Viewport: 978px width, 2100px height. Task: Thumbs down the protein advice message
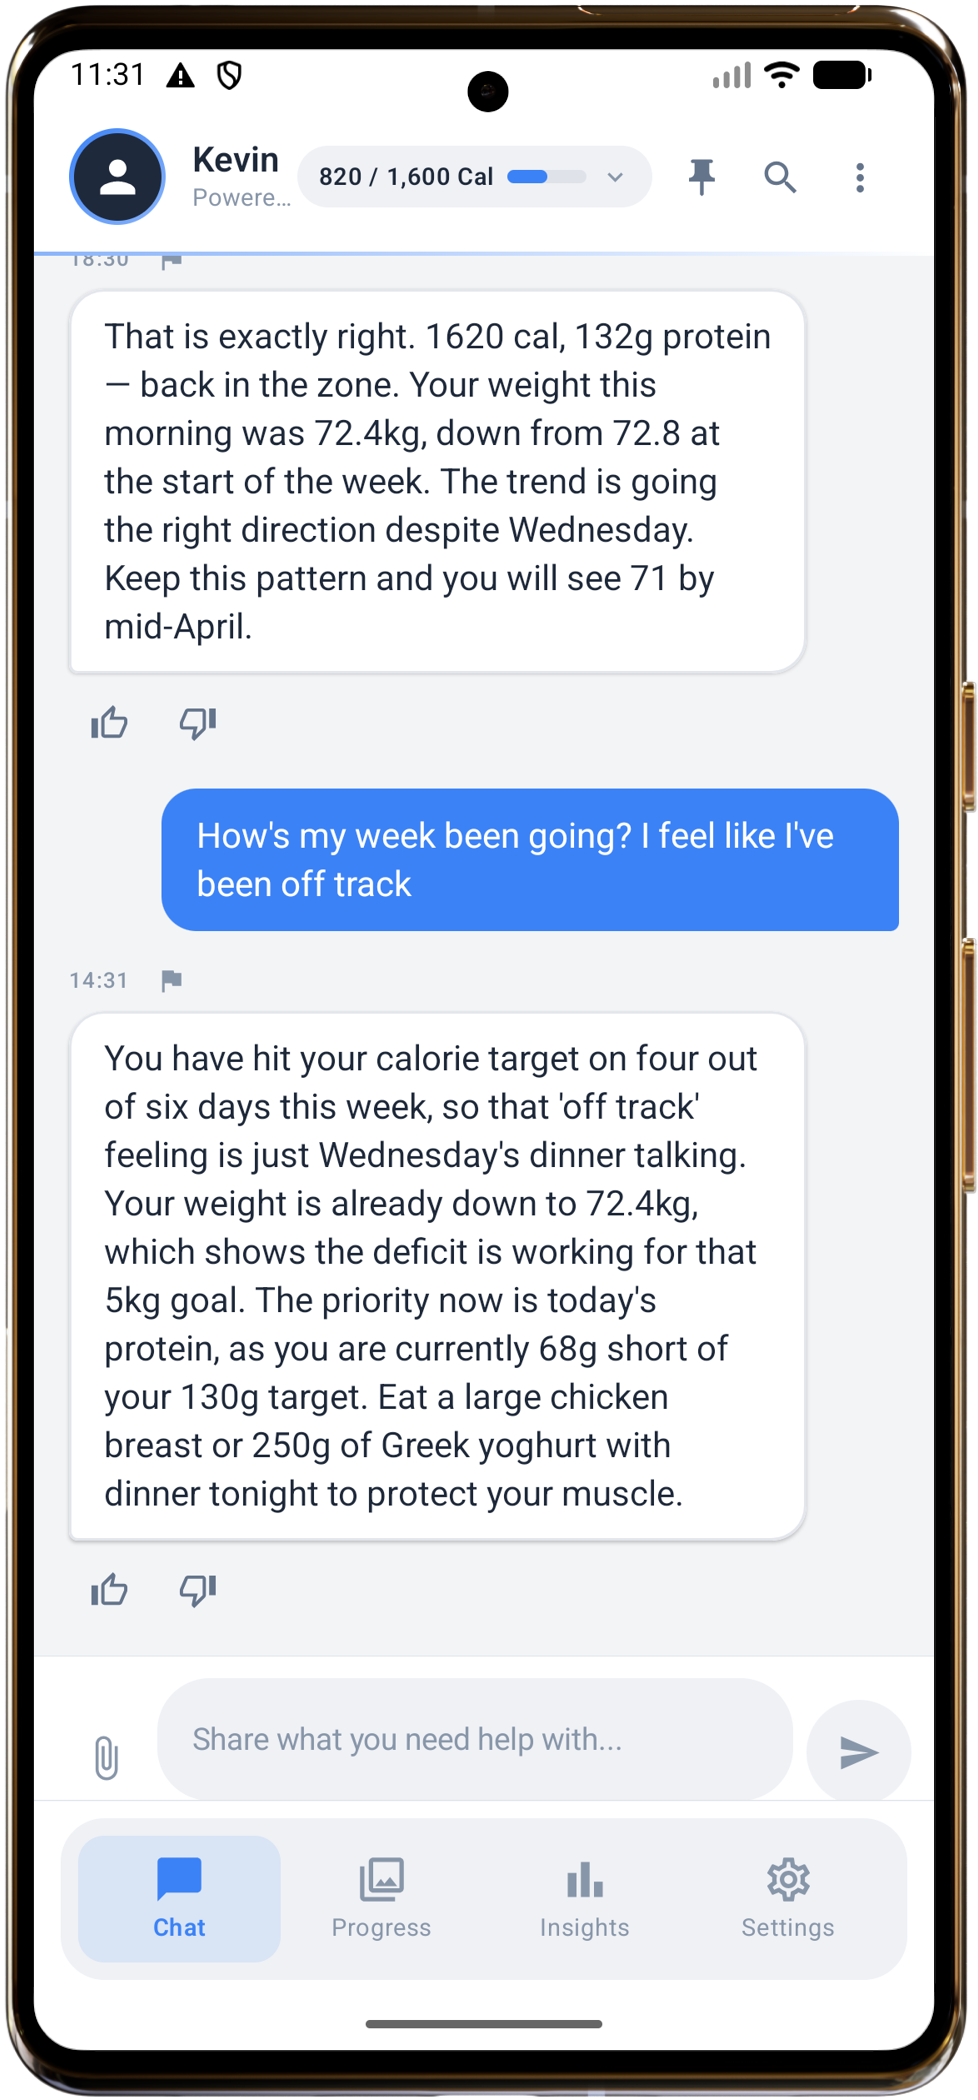[x=196, y=1590]
